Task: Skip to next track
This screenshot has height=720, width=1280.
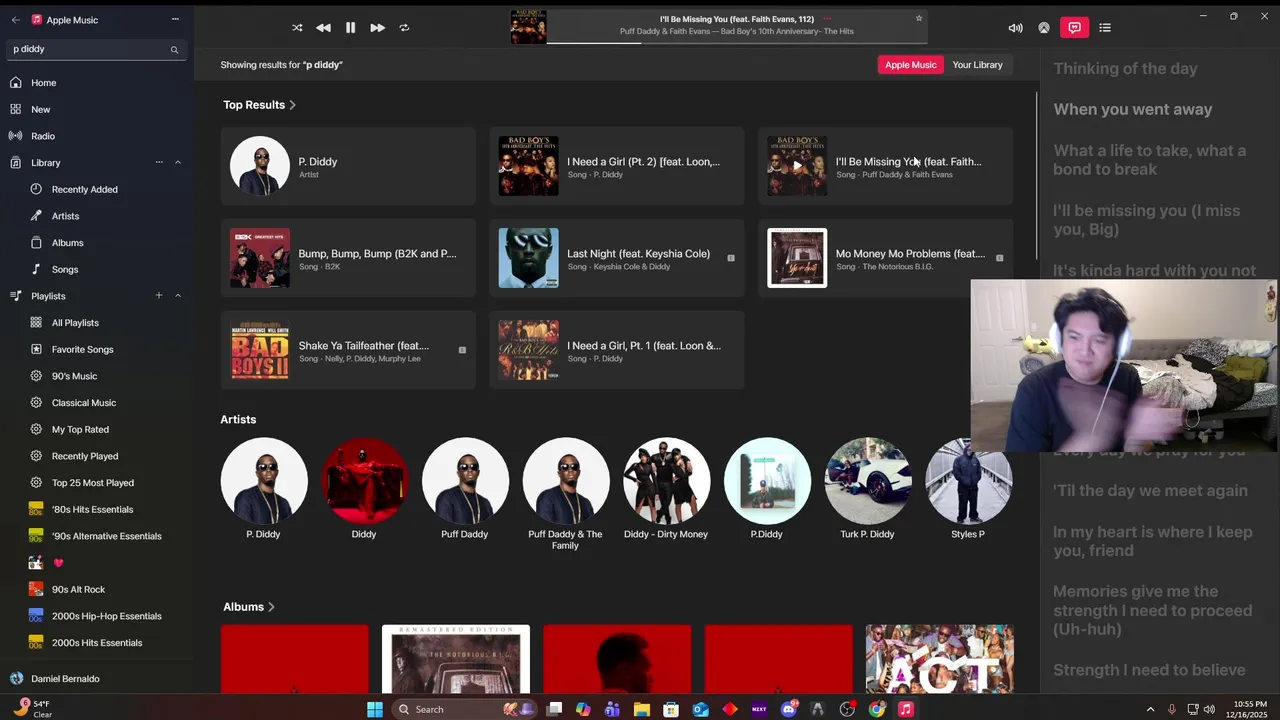Action: [x=377, y=28]
